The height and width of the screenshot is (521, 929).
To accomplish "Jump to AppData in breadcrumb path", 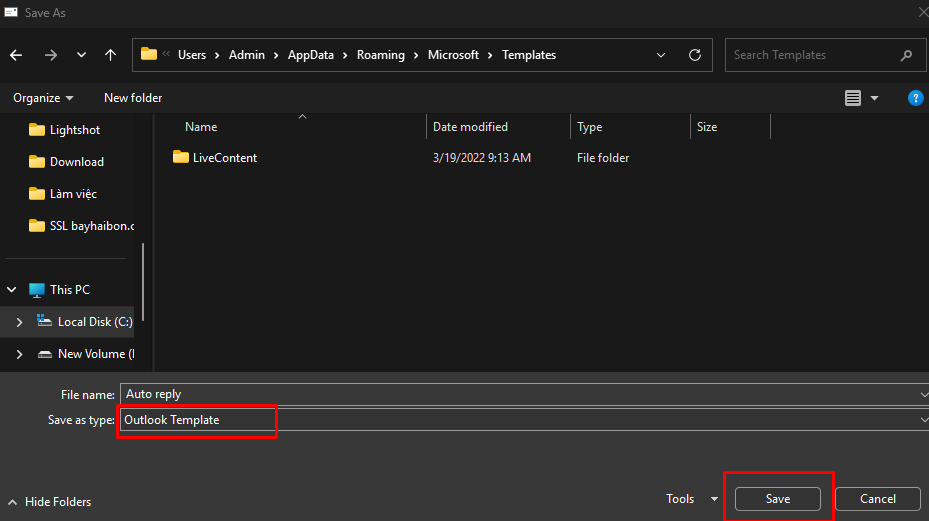I will (310, 55).
